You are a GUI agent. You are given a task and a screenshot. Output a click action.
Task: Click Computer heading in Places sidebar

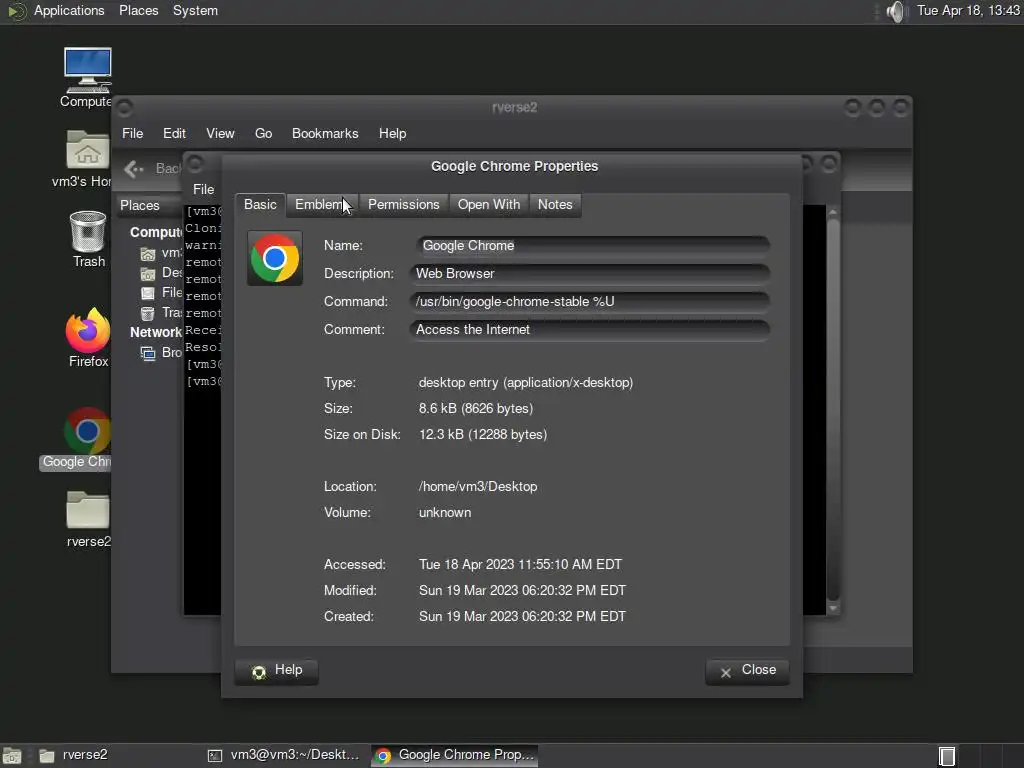click(x=155, y=232)
